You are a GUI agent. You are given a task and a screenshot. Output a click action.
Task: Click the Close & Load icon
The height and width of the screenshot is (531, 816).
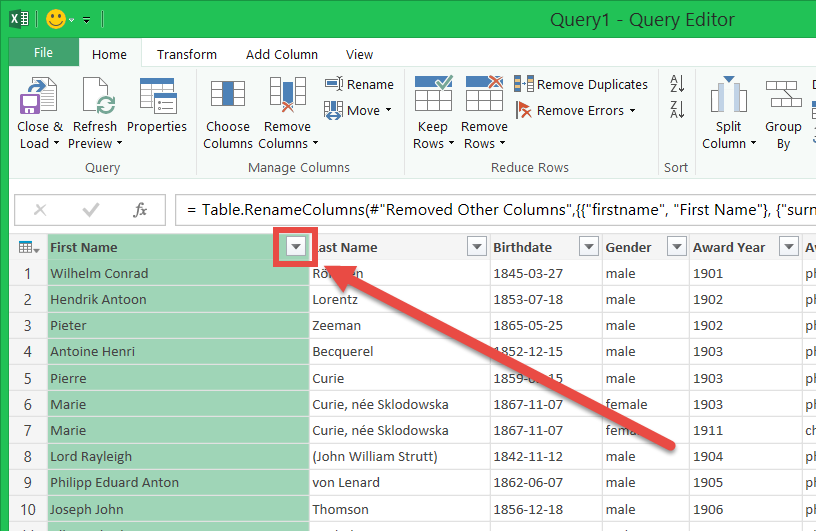(x=39, y=98)
